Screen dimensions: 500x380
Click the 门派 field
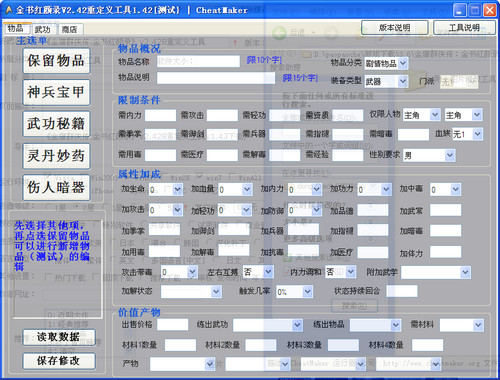point(459,82)
